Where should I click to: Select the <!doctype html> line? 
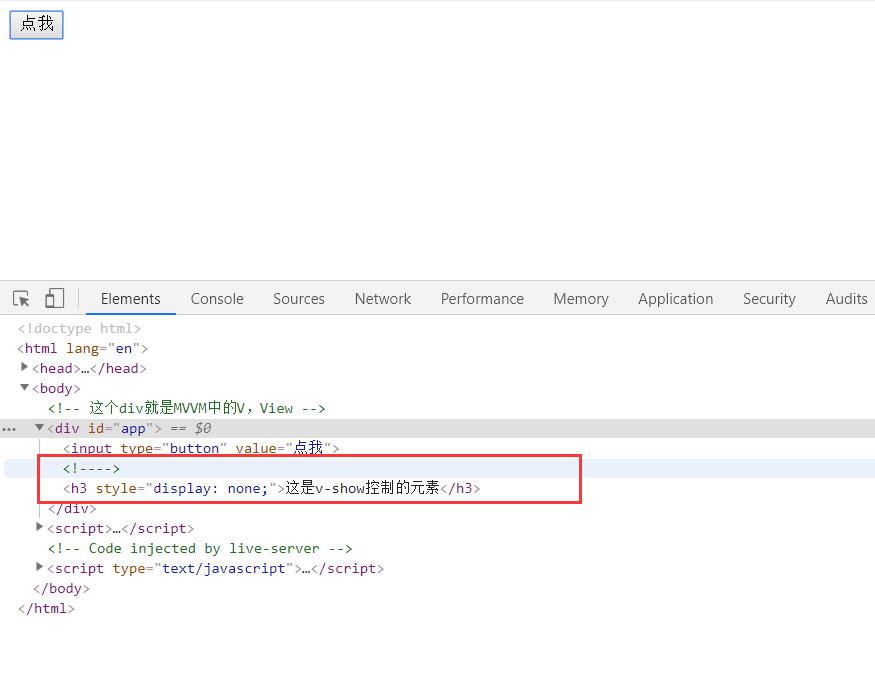click(79, 329)
